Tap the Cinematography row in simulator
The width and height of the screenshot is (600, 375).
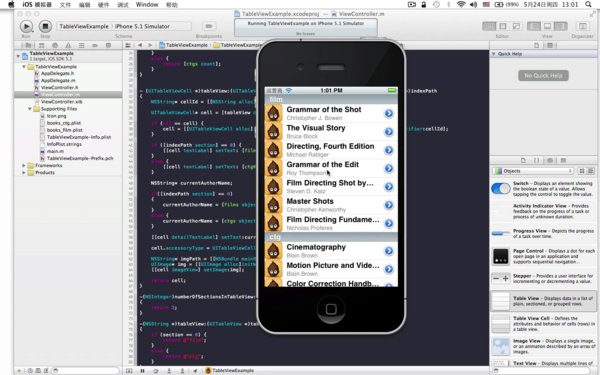(331, 251)
